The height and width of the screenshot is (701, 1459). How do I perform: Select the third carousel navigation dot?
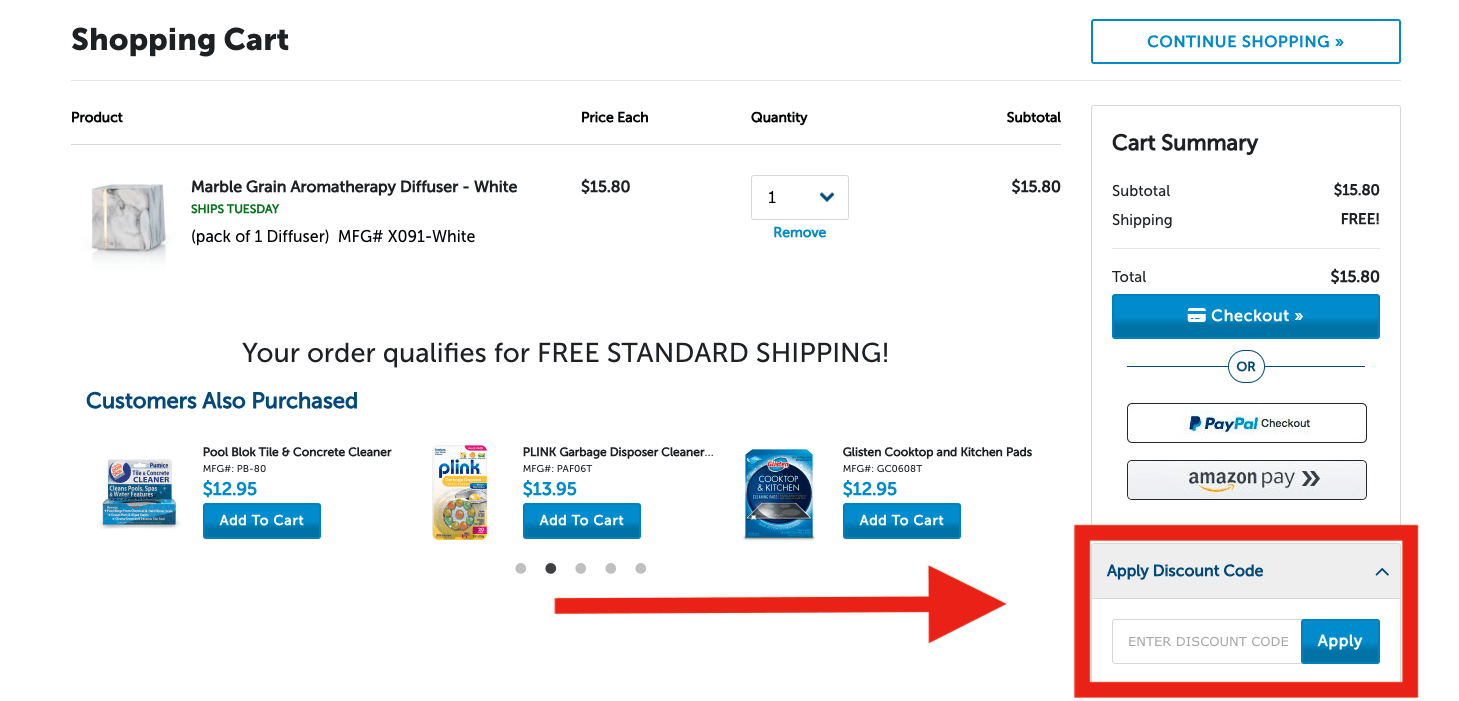[x=581, y=568]
